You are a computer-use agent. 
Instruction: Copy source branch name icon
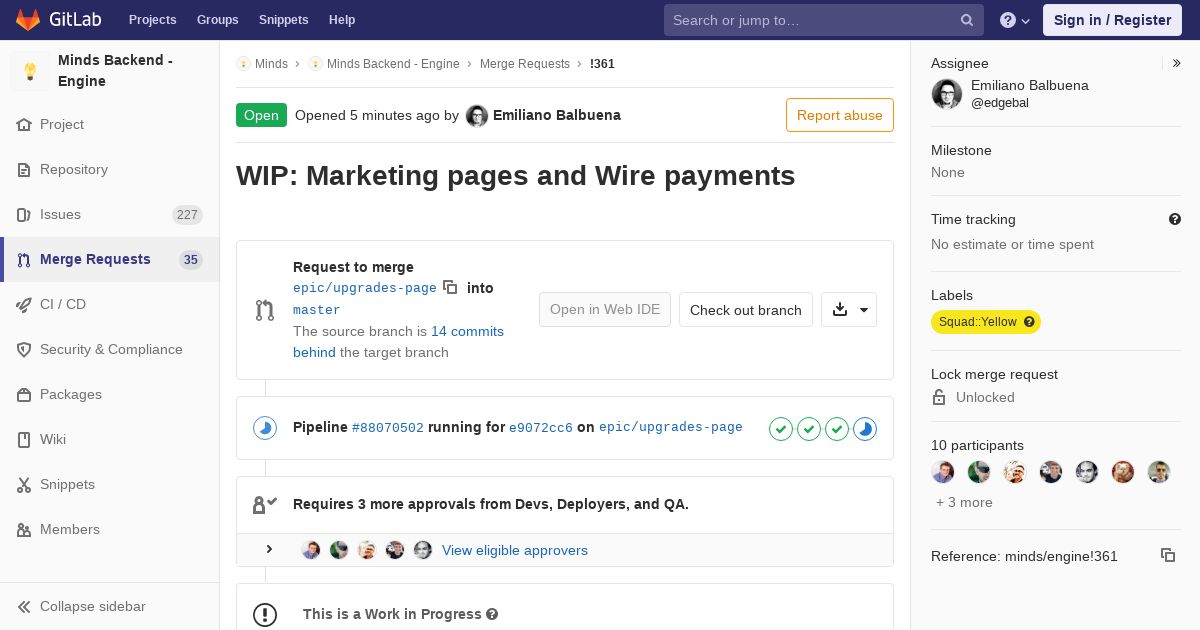tap(450, 287)
